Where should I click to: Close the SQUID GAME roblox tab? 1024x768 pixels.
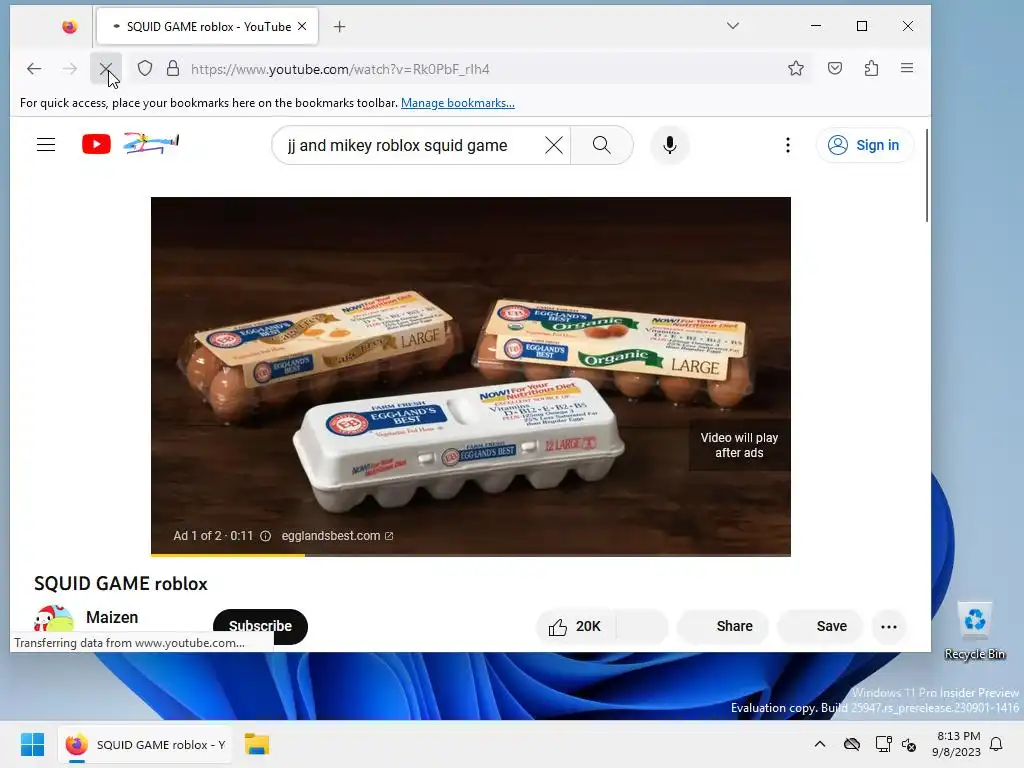(302, 26)
